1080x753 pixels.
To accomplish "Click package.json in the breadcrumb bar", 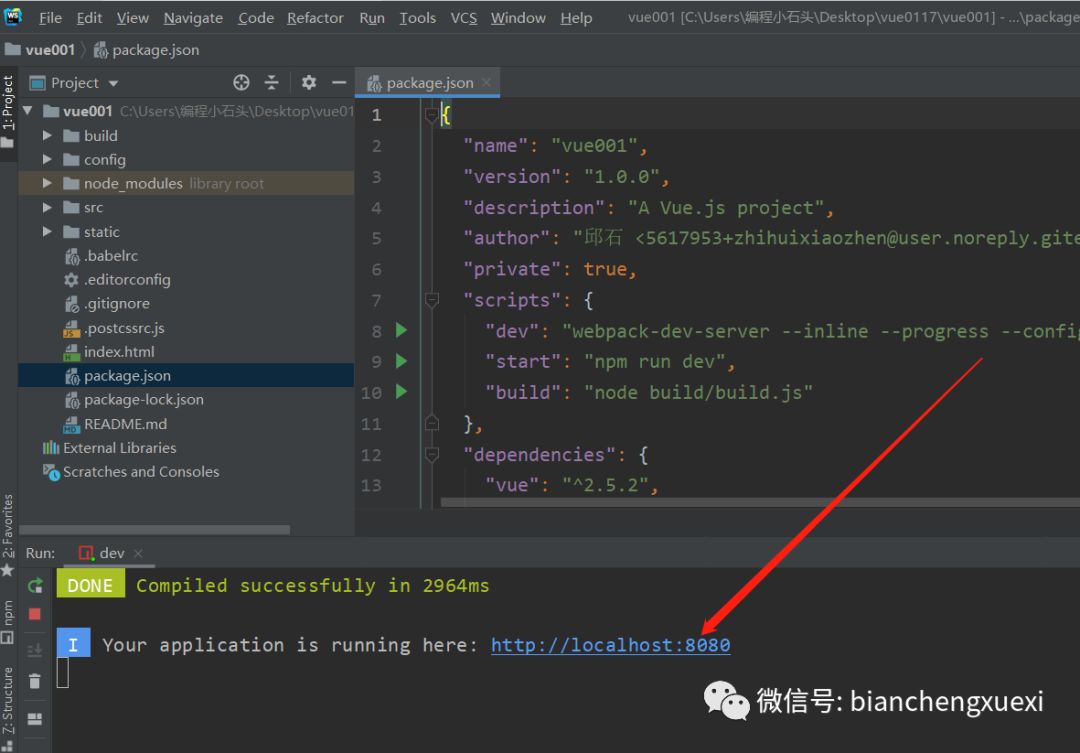I will (x=146, y=50).
